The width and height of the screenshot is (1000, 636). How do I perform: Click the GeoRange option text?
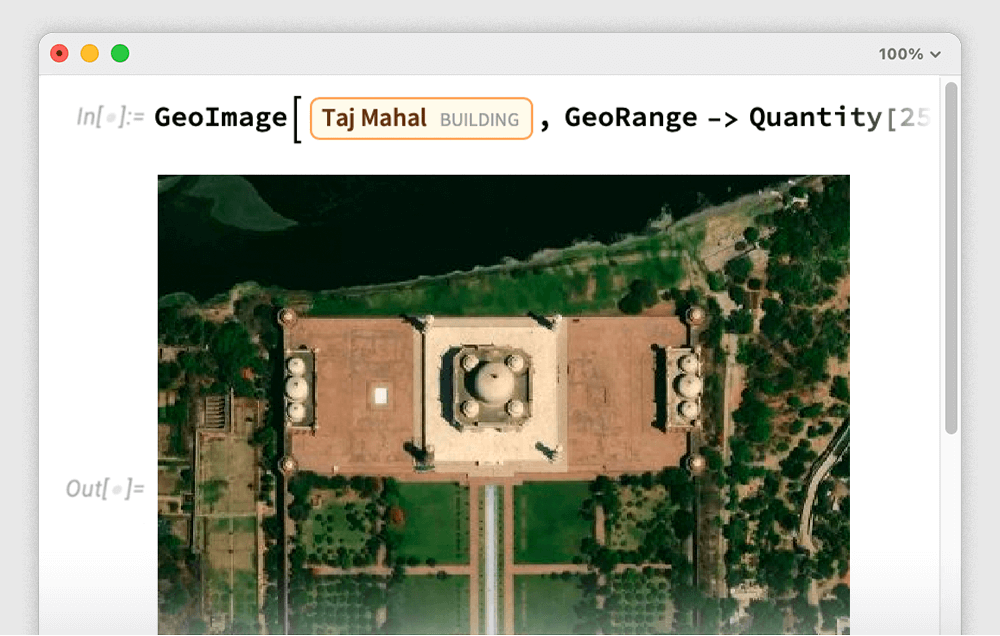pyautogui.click(x=630, y=118)
